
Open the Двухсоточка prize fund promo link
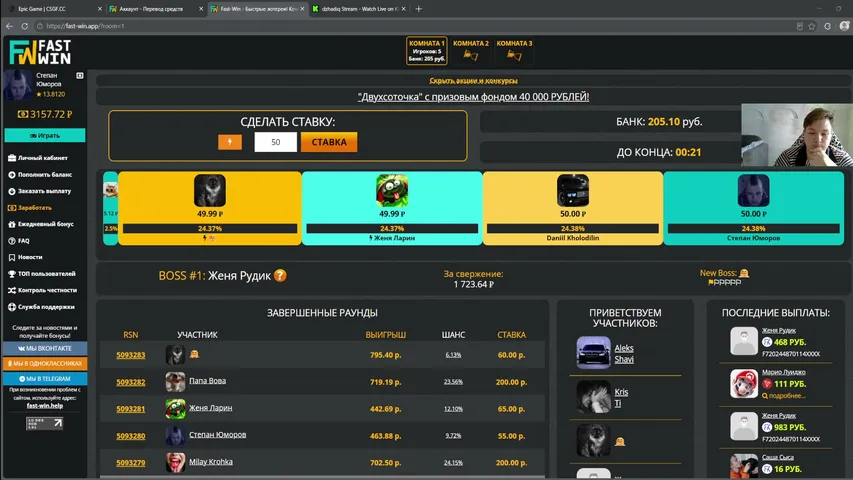[x=473, y=97]
